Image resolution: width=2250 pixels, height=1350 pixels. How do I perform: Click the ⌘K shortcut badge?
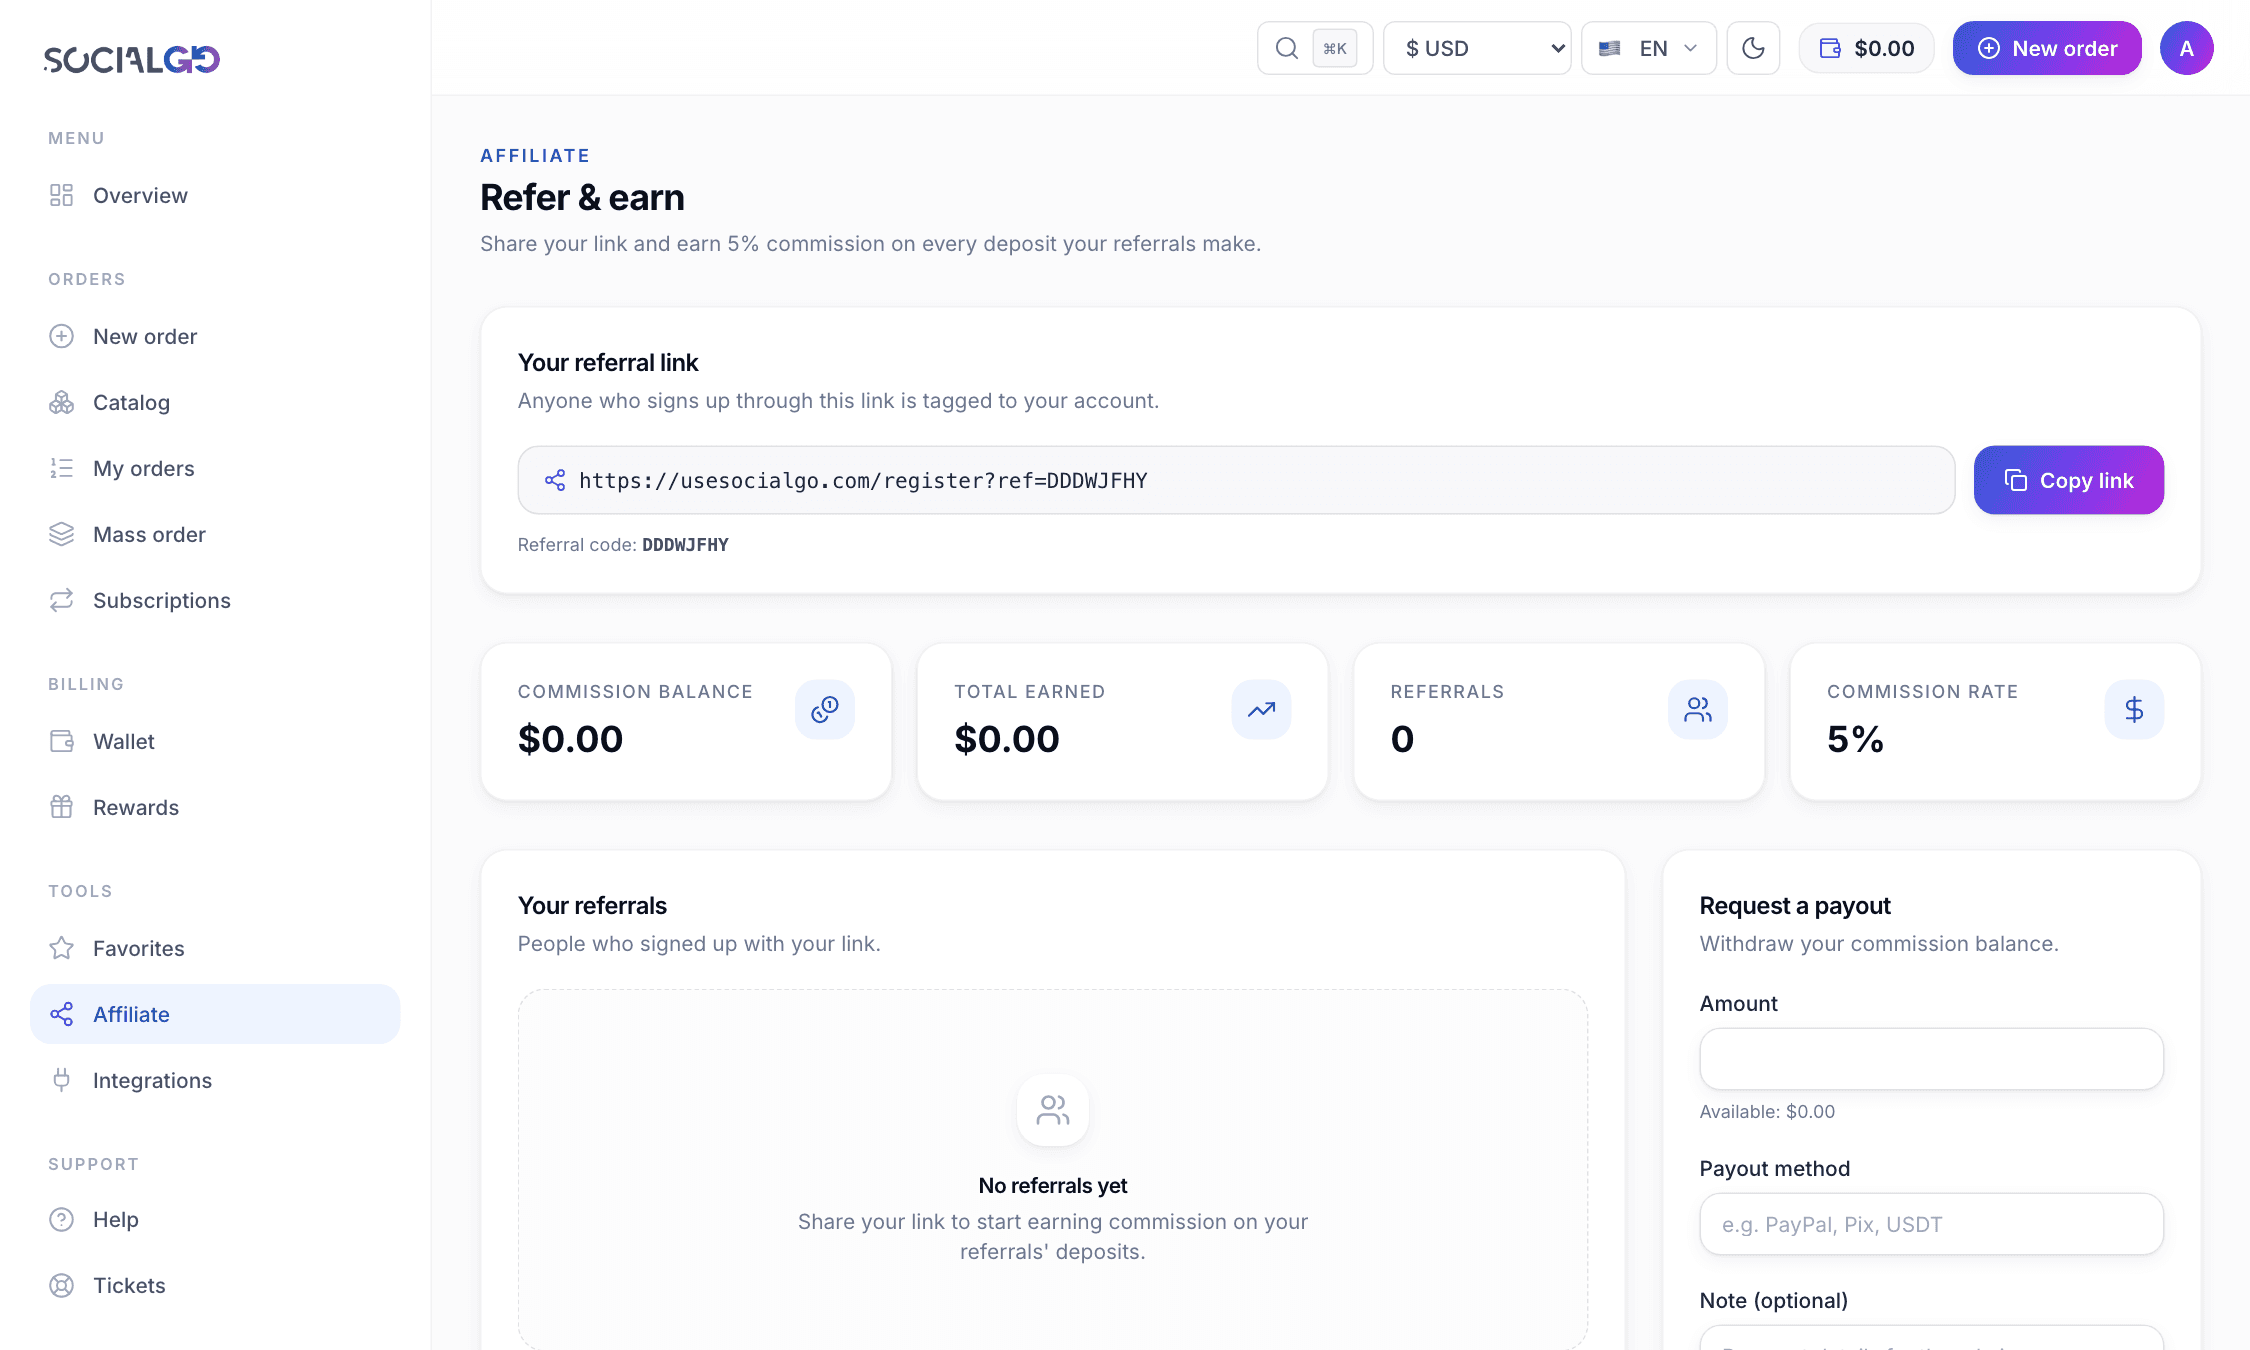pyautogui.click(x=1334, y=48)
